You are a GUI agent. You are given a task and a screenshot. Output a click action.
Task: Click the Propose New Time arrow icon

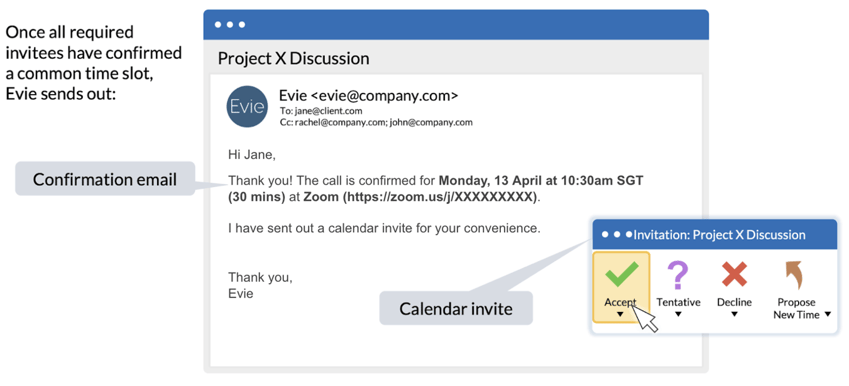[794, 274]
